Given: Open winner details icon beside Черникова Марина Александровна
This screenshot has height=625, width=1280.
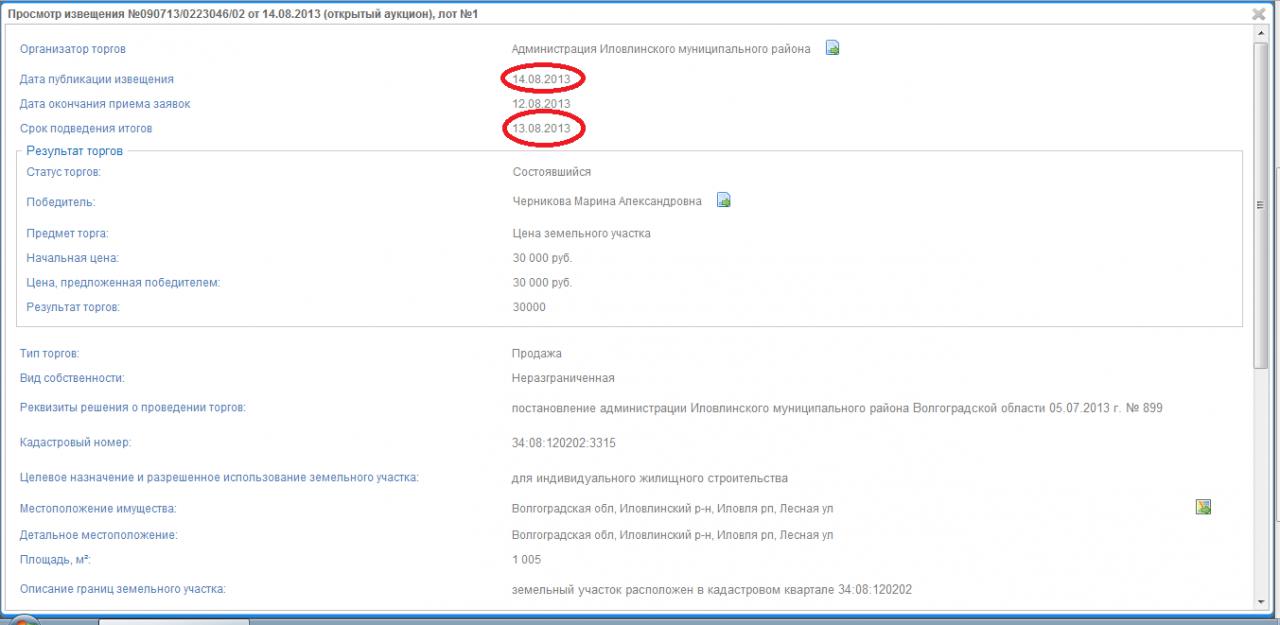Looking at the screenshot, I should pyautogui.click(x=724, y=201).
